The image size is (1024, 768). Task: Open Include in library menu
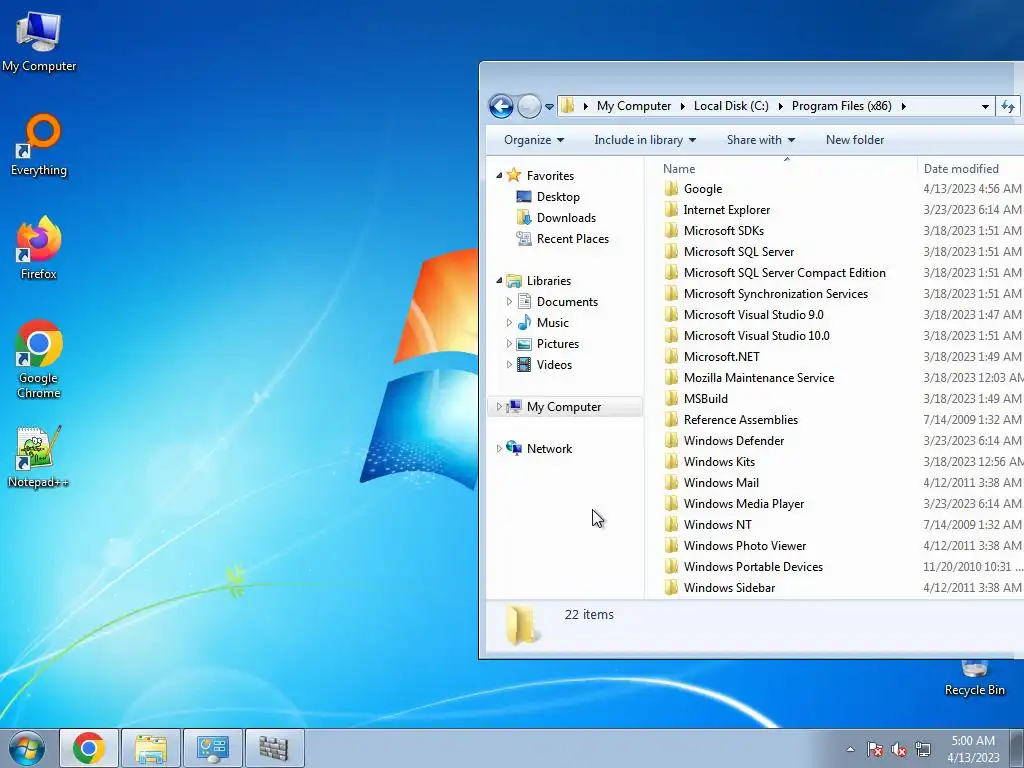pyautogui.click(x=645, y=140)
